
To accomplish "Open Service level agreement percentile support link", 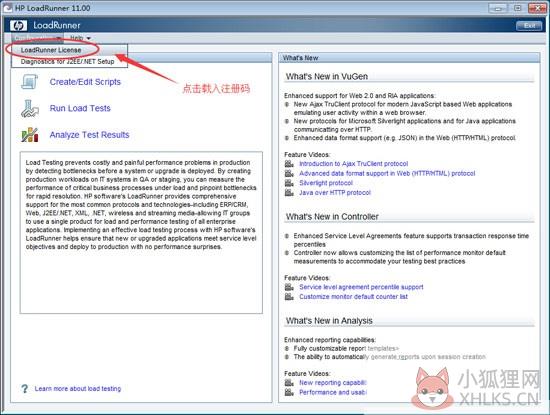I will (361, 287).
